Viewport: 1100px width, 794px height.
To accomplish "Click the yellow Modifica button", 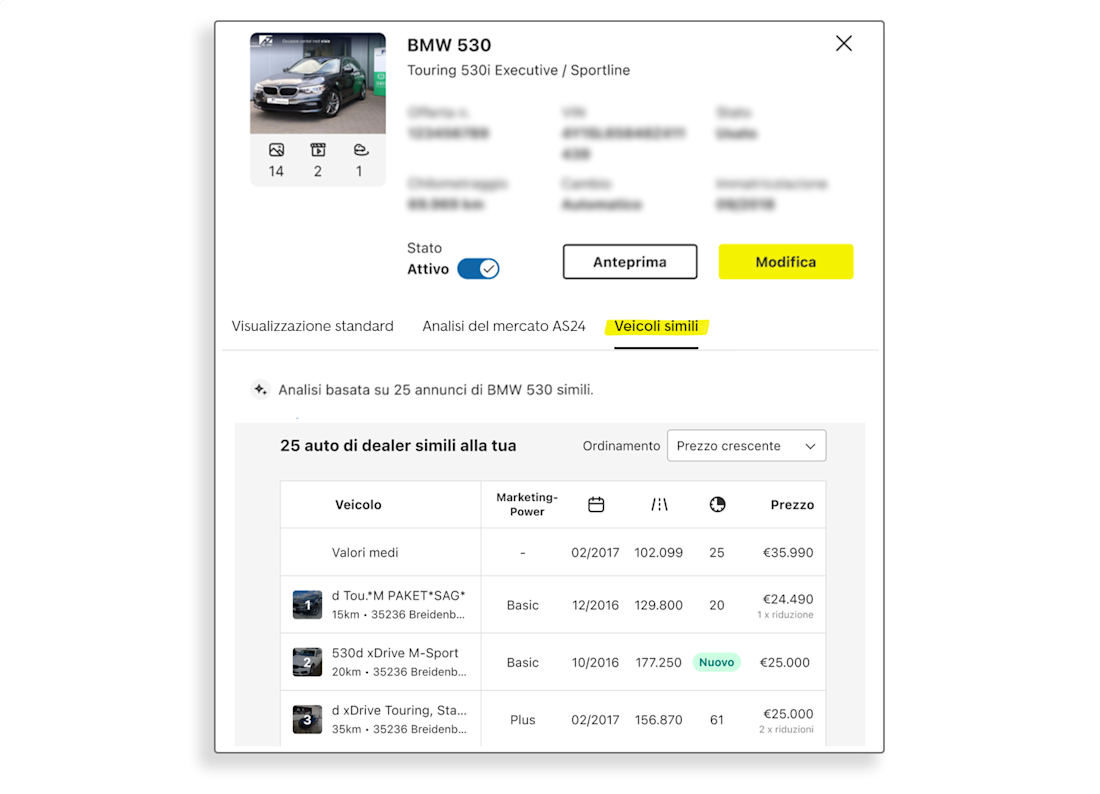I will coord(786,262).
